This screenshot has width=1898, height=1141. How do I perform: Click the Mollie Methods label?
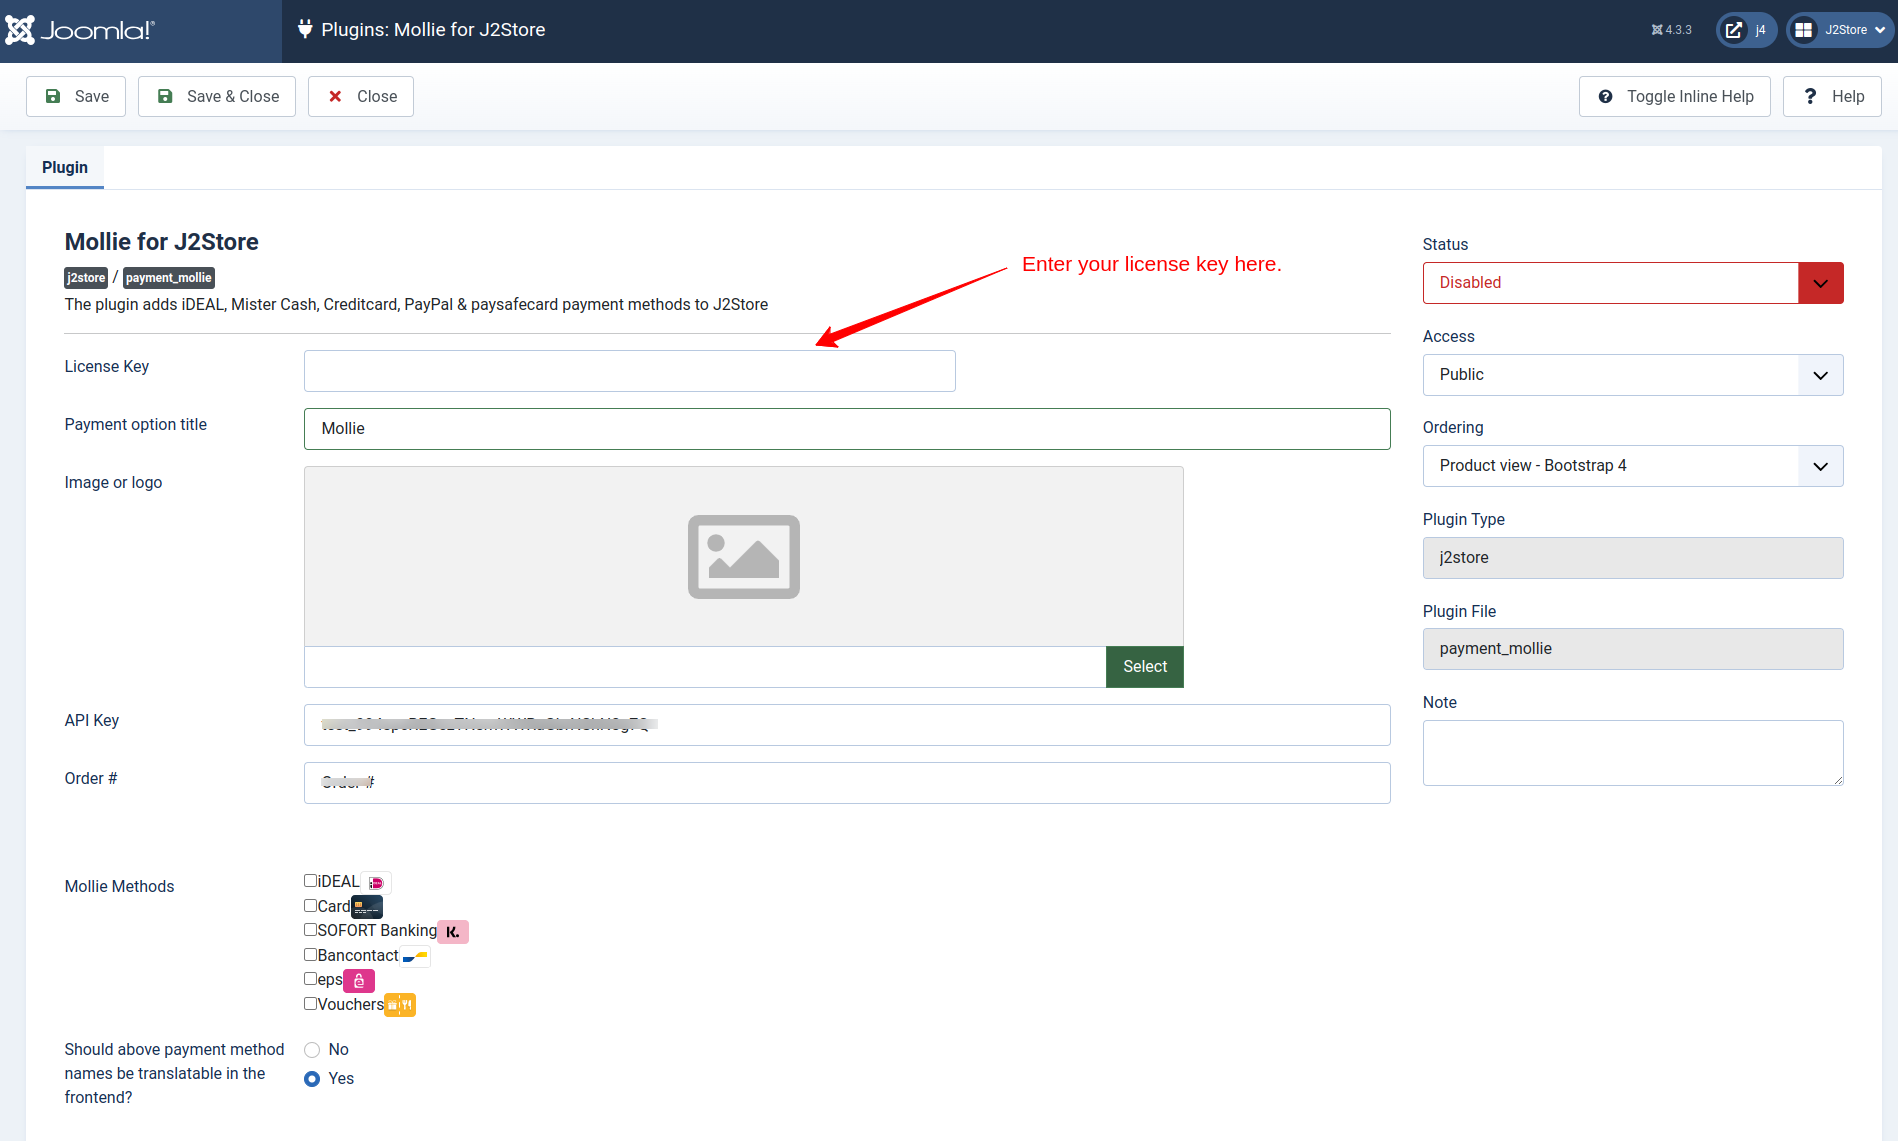(119, 887)
